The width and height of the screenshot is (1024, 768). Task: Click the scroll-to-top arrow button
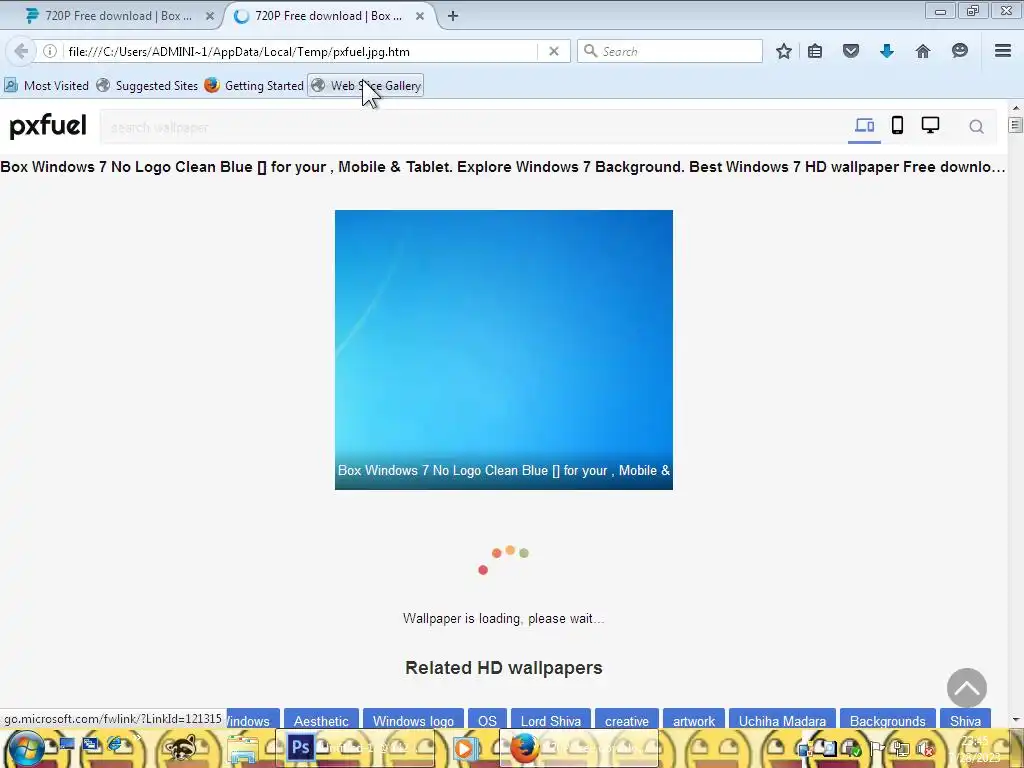(967, 688)
